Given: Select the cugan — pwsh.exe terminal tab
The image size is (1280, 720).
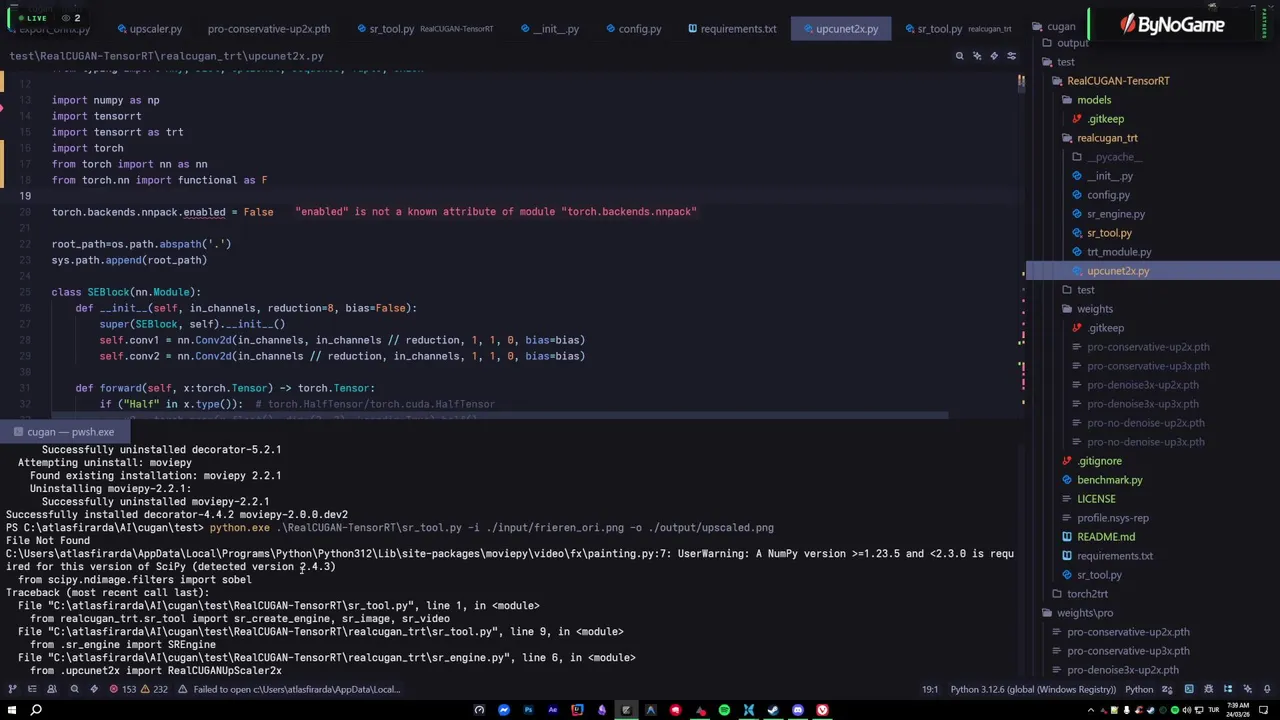Looking at the screenshot, I should [x=64, y=432].
